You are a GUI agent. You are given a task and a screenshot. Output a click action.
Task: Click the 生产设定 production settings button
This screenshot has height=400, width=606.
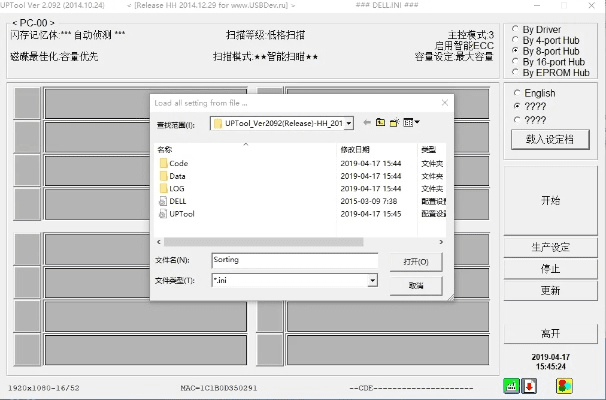click(550, 247)
